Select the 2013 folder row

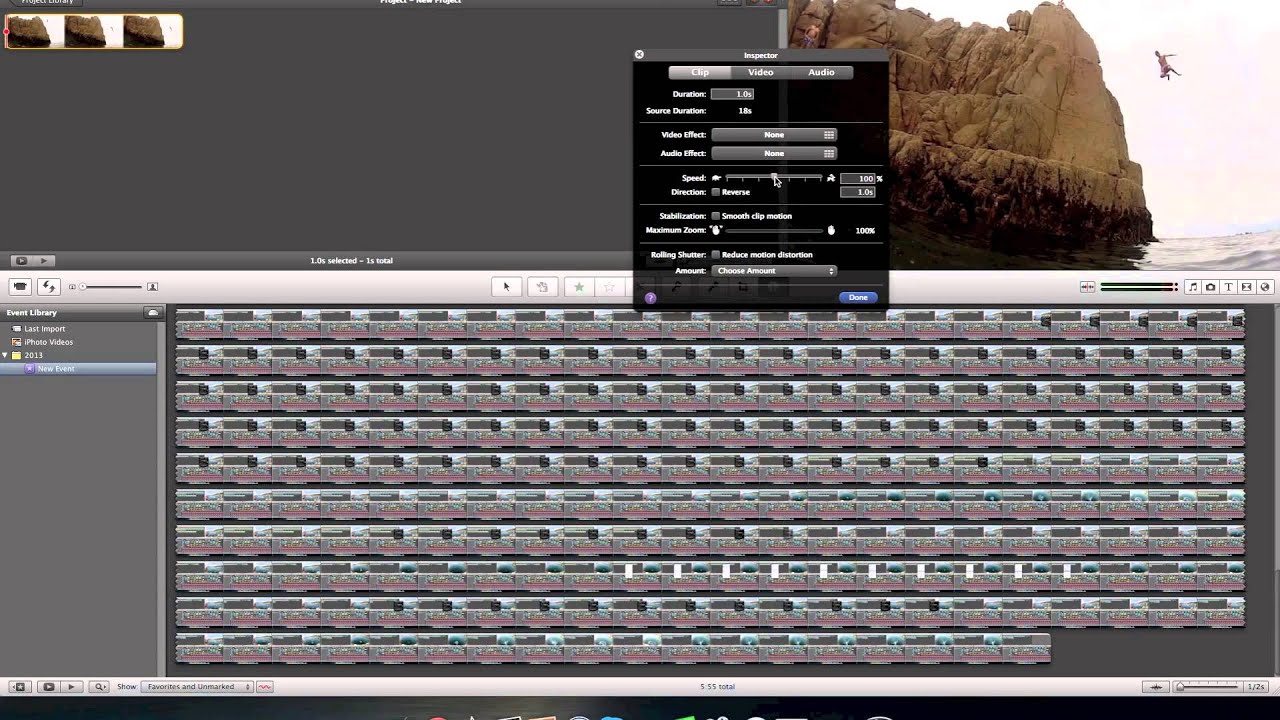coord(34,355)
